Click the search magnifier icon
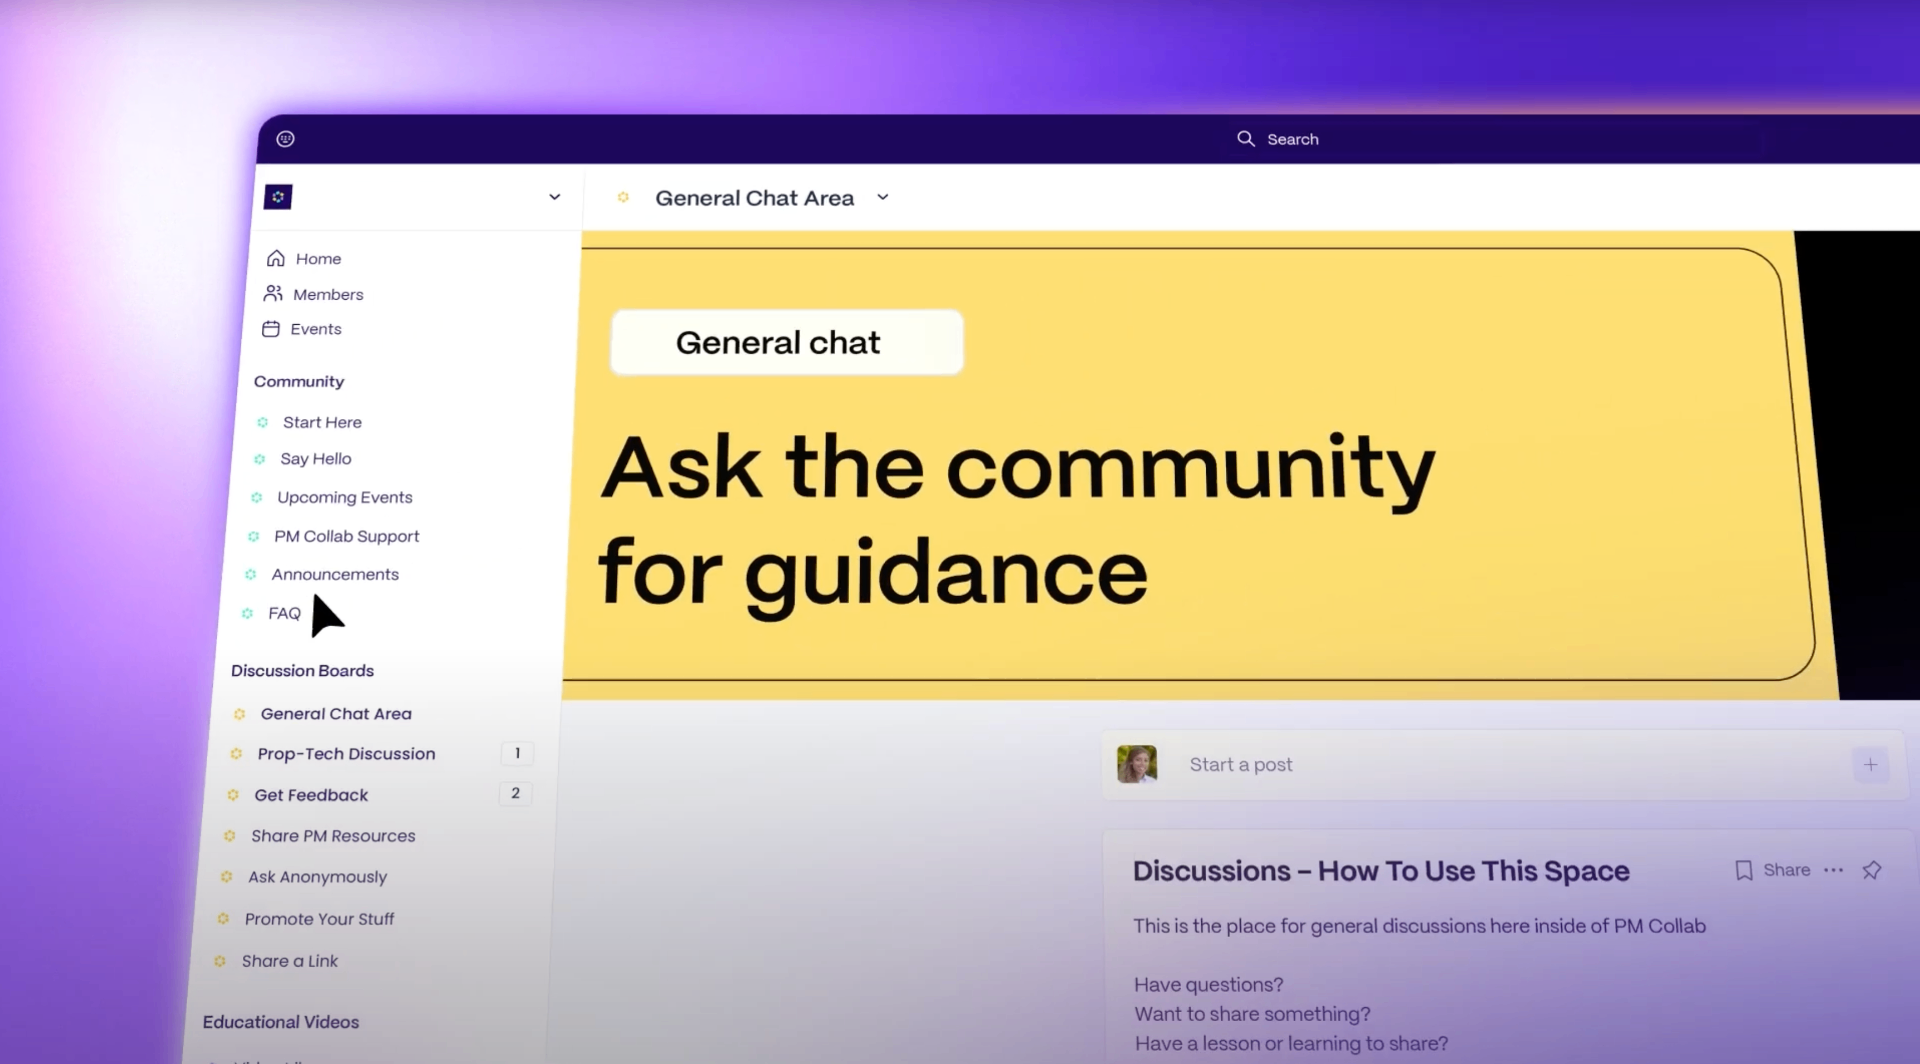 click(x=1245, y=139)
